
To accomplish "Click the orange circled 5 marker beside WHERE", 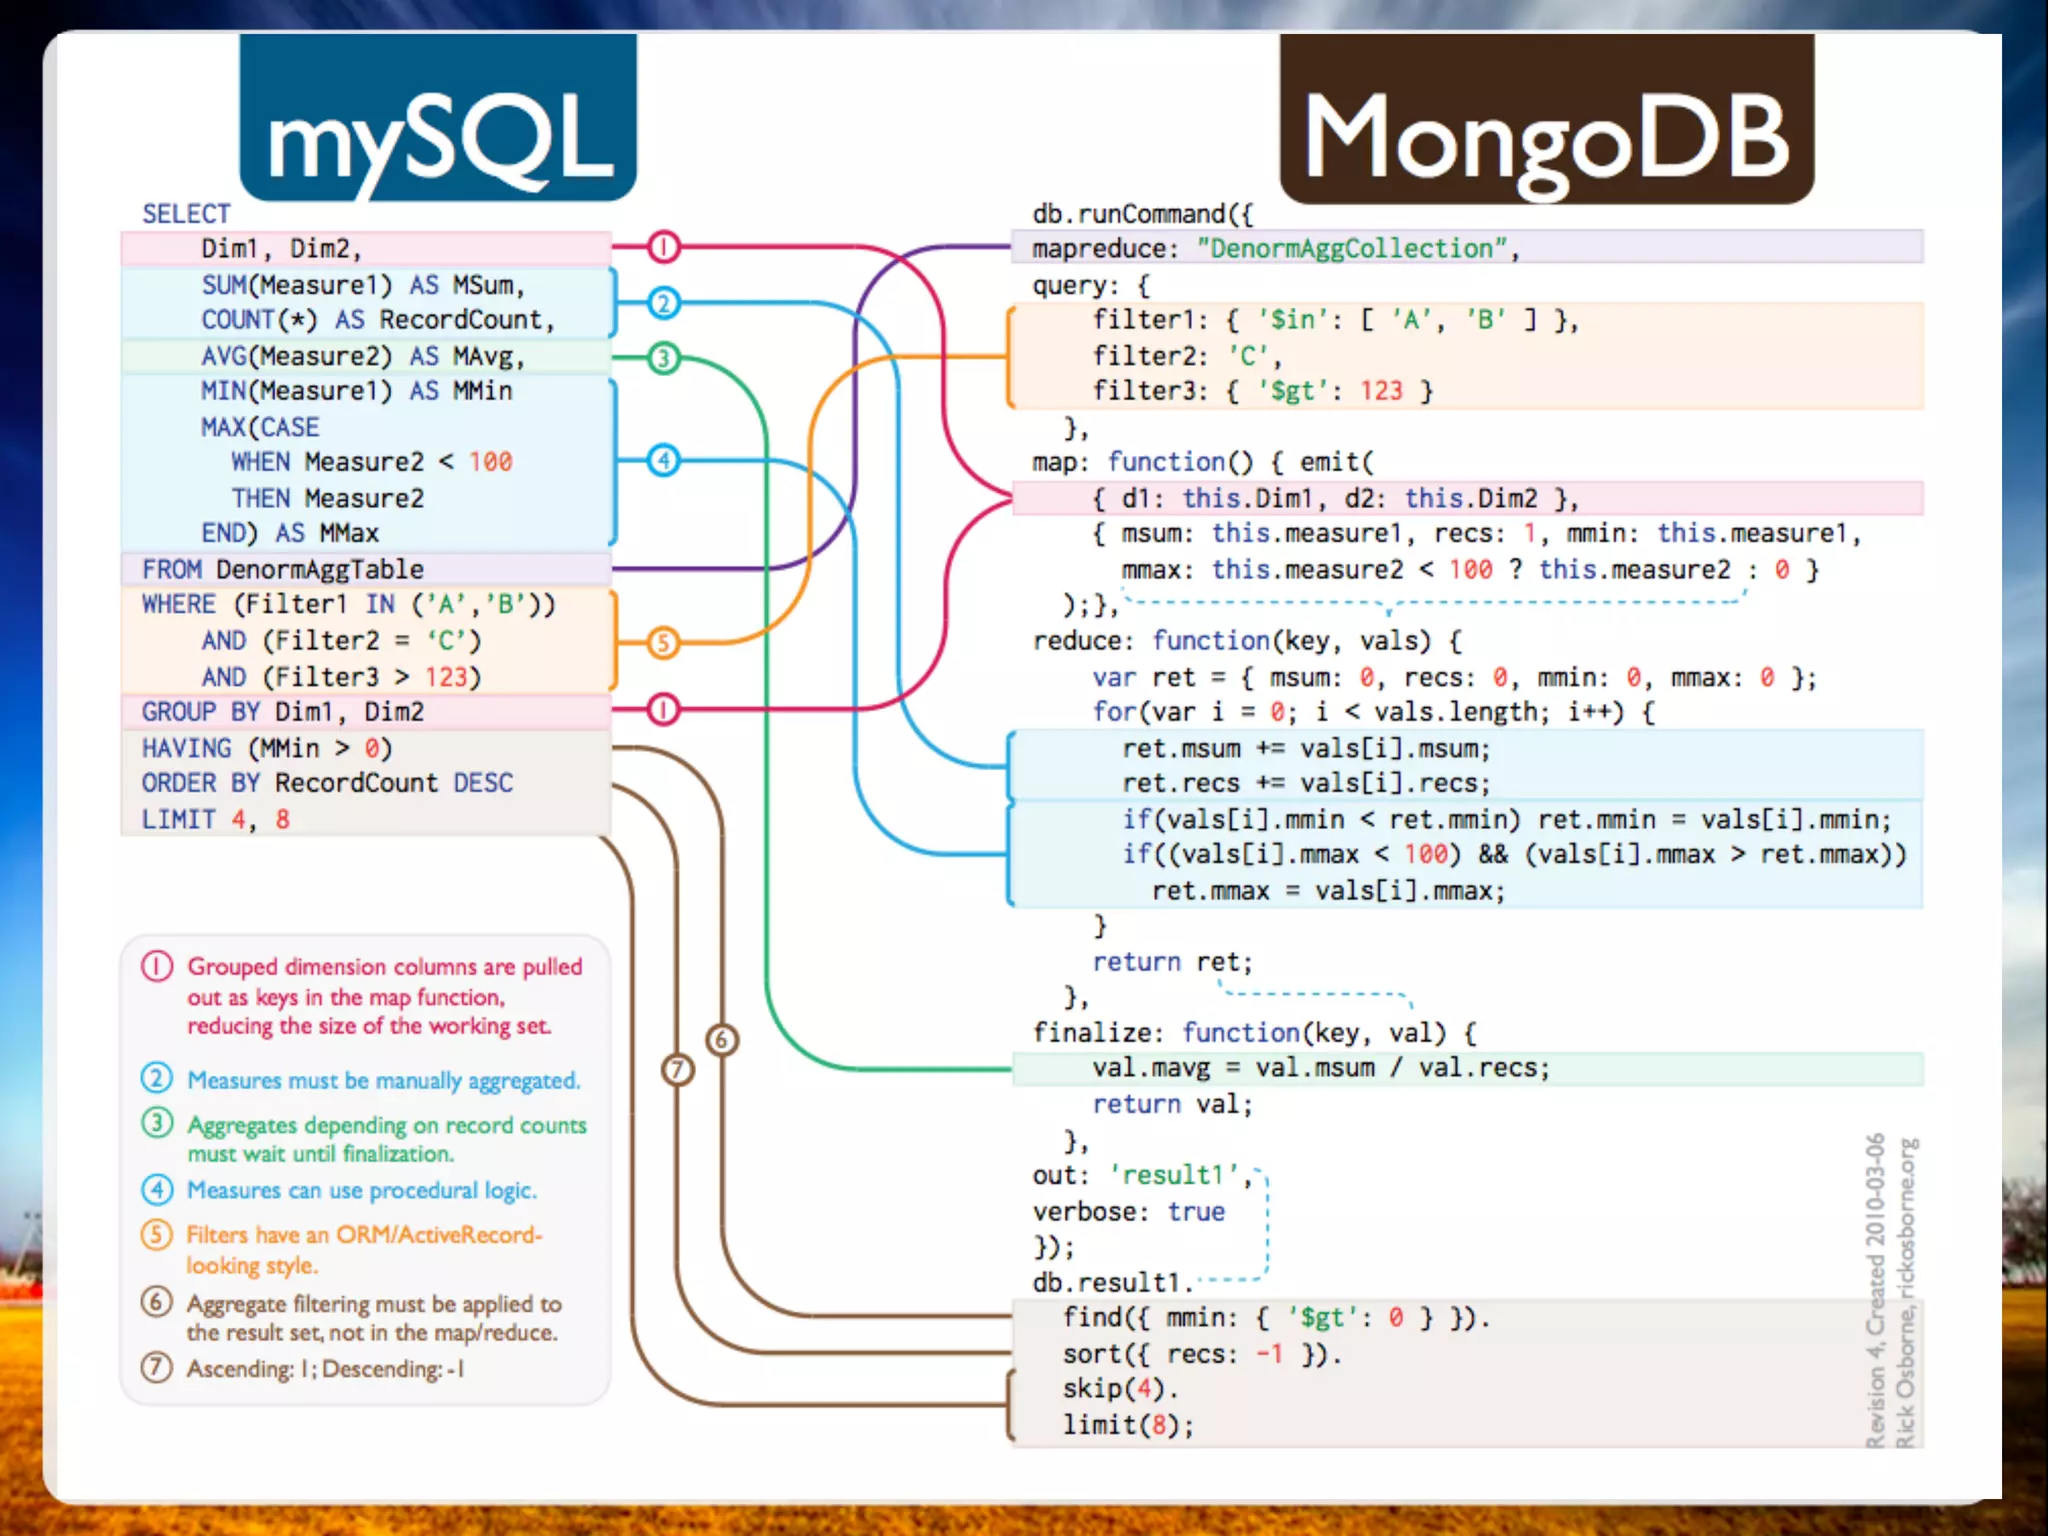I will point(663,642).
